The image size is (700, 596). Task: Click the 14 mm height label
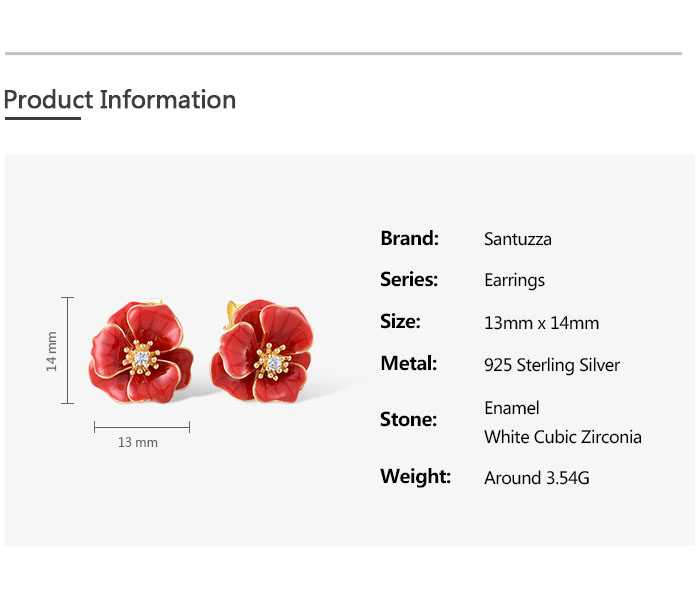point(52,352)
